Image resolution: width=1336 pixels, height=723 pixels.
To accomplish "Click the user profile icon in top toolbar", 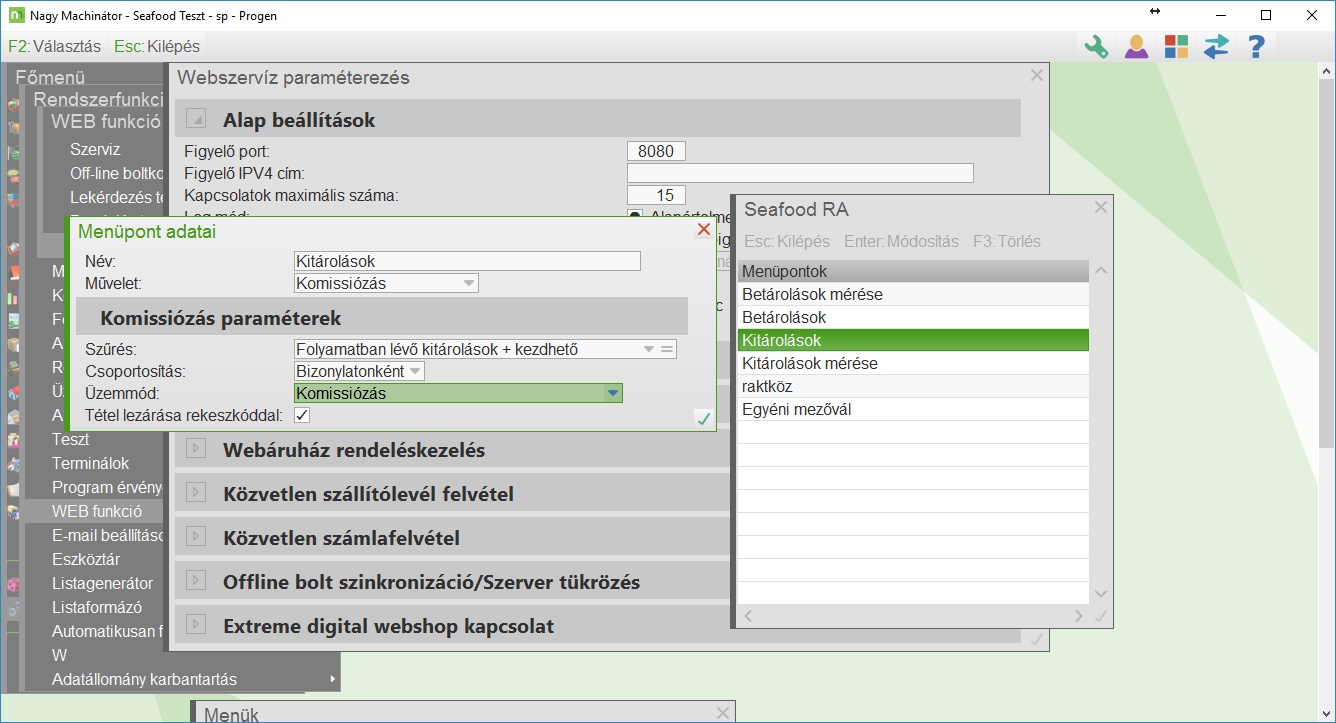I will [1136, 46].
